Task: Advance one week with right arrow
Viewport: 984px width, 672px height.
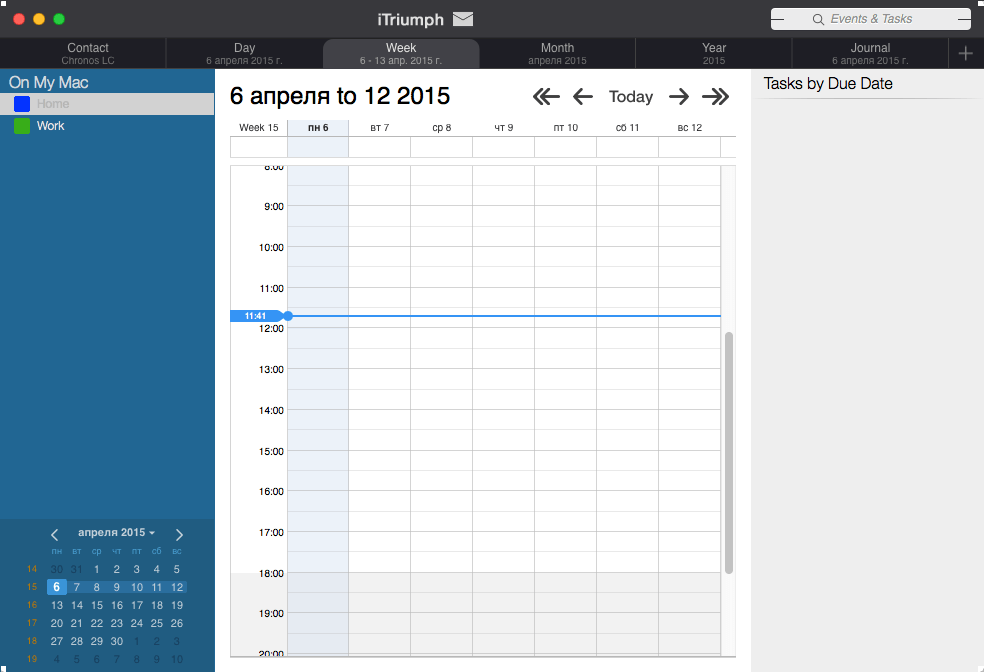Action: click(678, 97)
